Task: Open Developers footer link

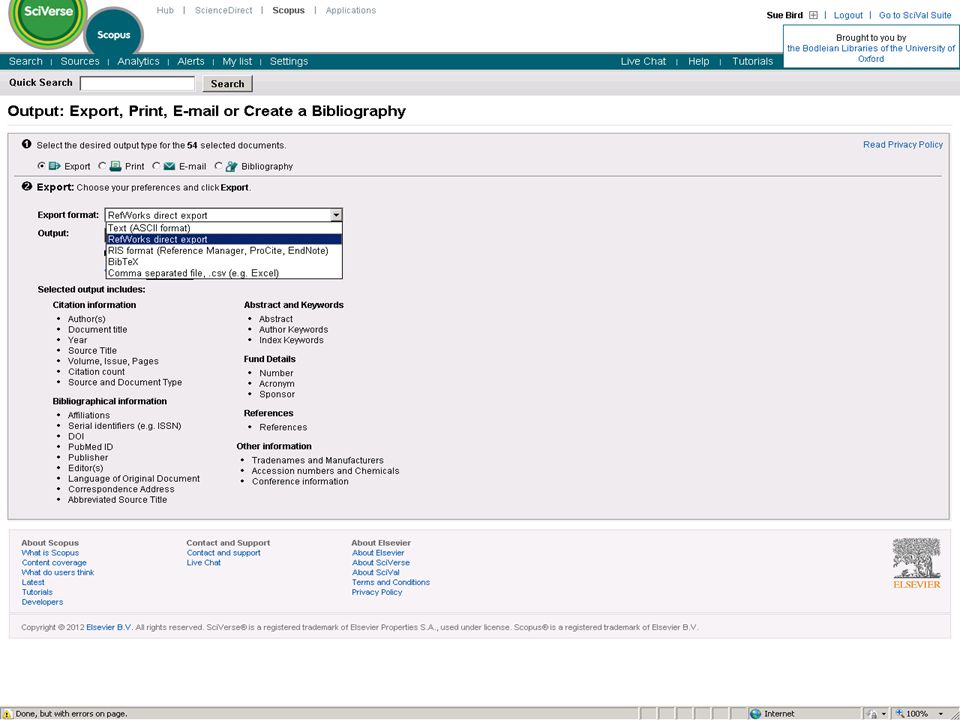Action: (42, 602)
